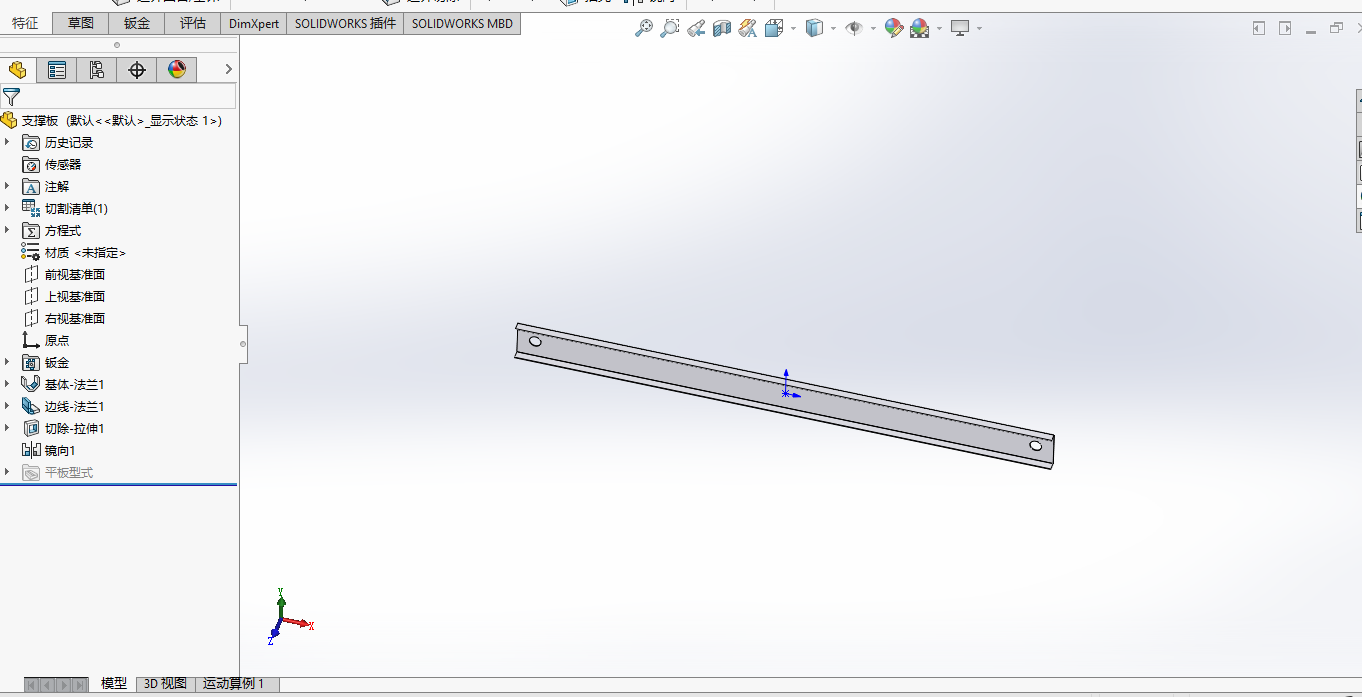Screen dimensions: 1362x697
Task: Click the Zoom to Fit icon
Action: click(644, 28)
